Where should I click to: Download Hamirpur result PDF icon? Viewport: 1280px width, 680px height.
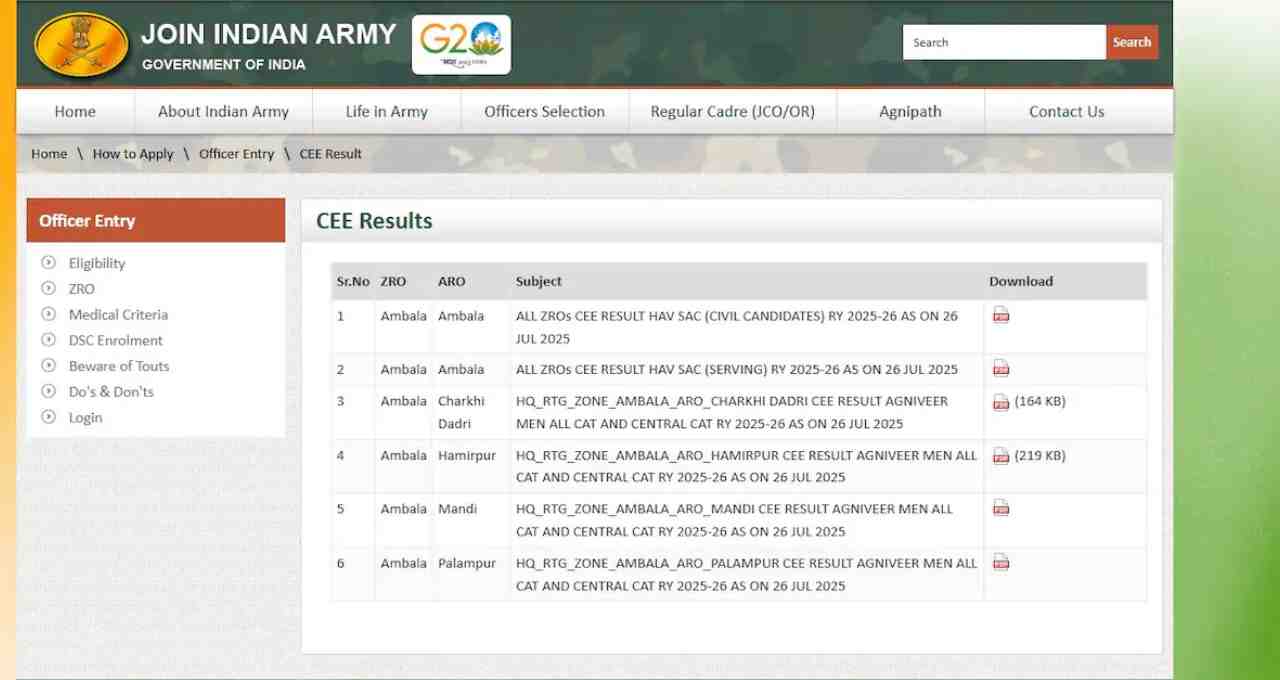pos(1001,456)
